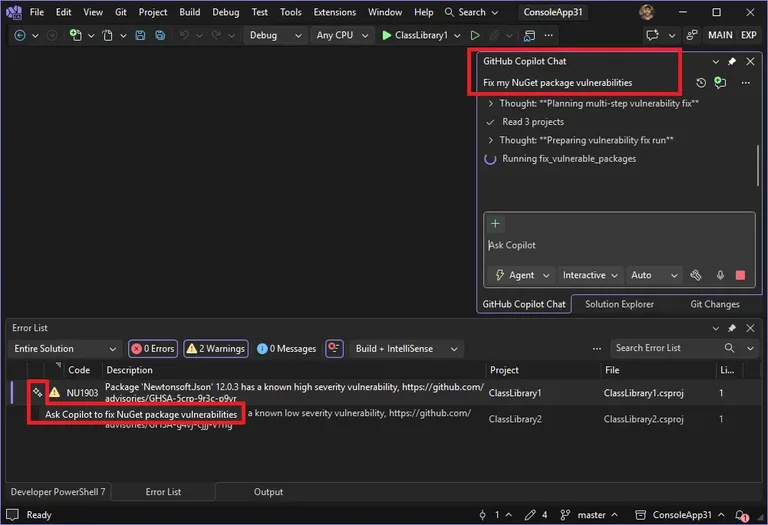Start debugging ClassLibrary1 with the green play button
768x525 pixels.
(x=386, y=35)
